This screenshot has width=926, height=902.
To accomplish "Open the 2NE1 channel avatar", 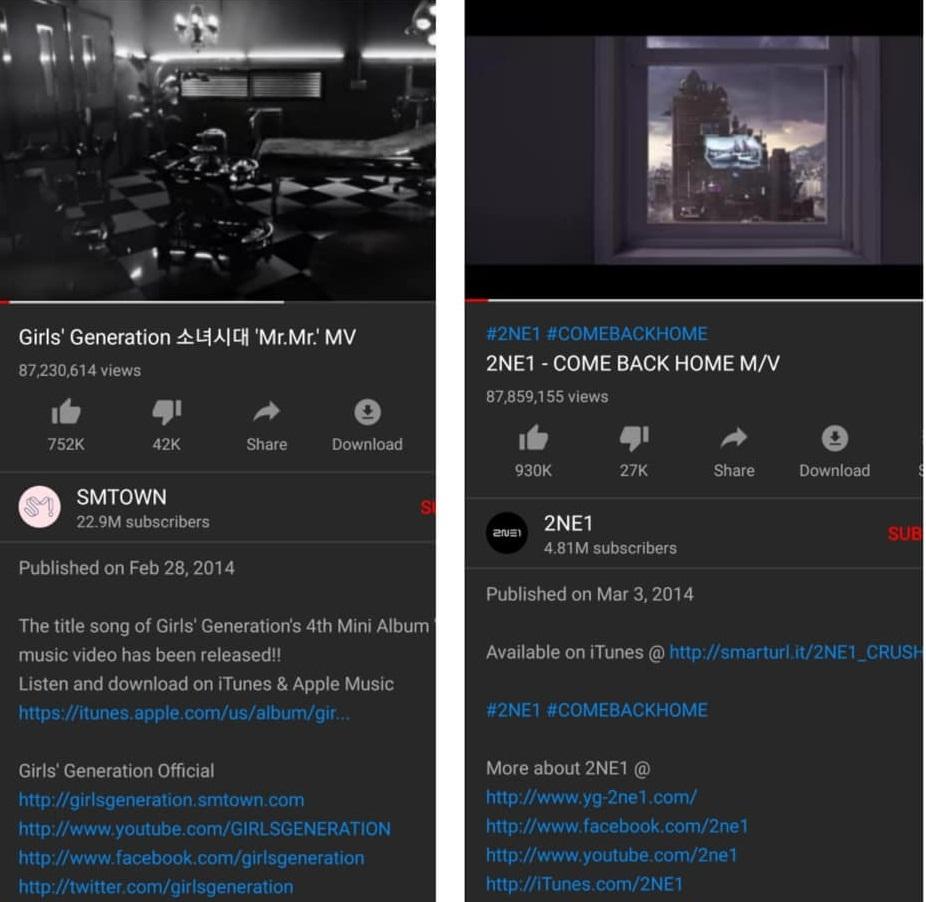I will [x=507, y=533].
